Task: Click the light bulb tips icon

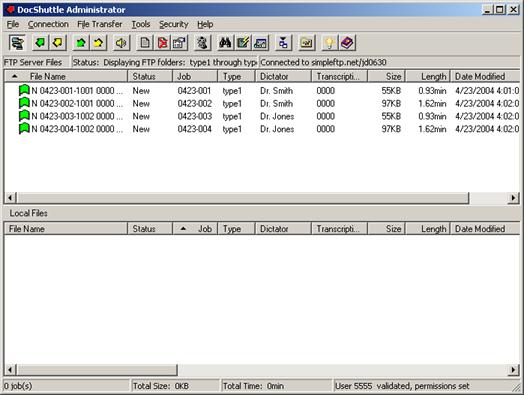Action: [x=330, y=43]
